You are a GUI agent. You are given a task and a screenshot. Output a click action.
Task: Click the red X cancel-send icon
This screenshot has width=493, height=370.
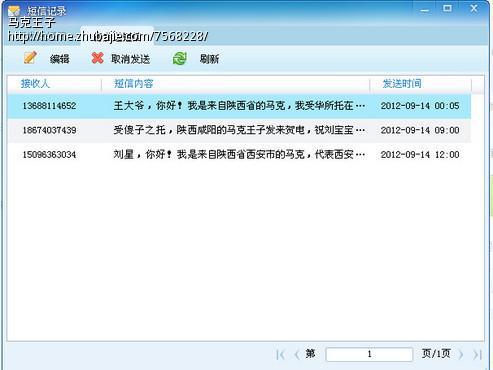pyautogui.click(x=97, y=58)
